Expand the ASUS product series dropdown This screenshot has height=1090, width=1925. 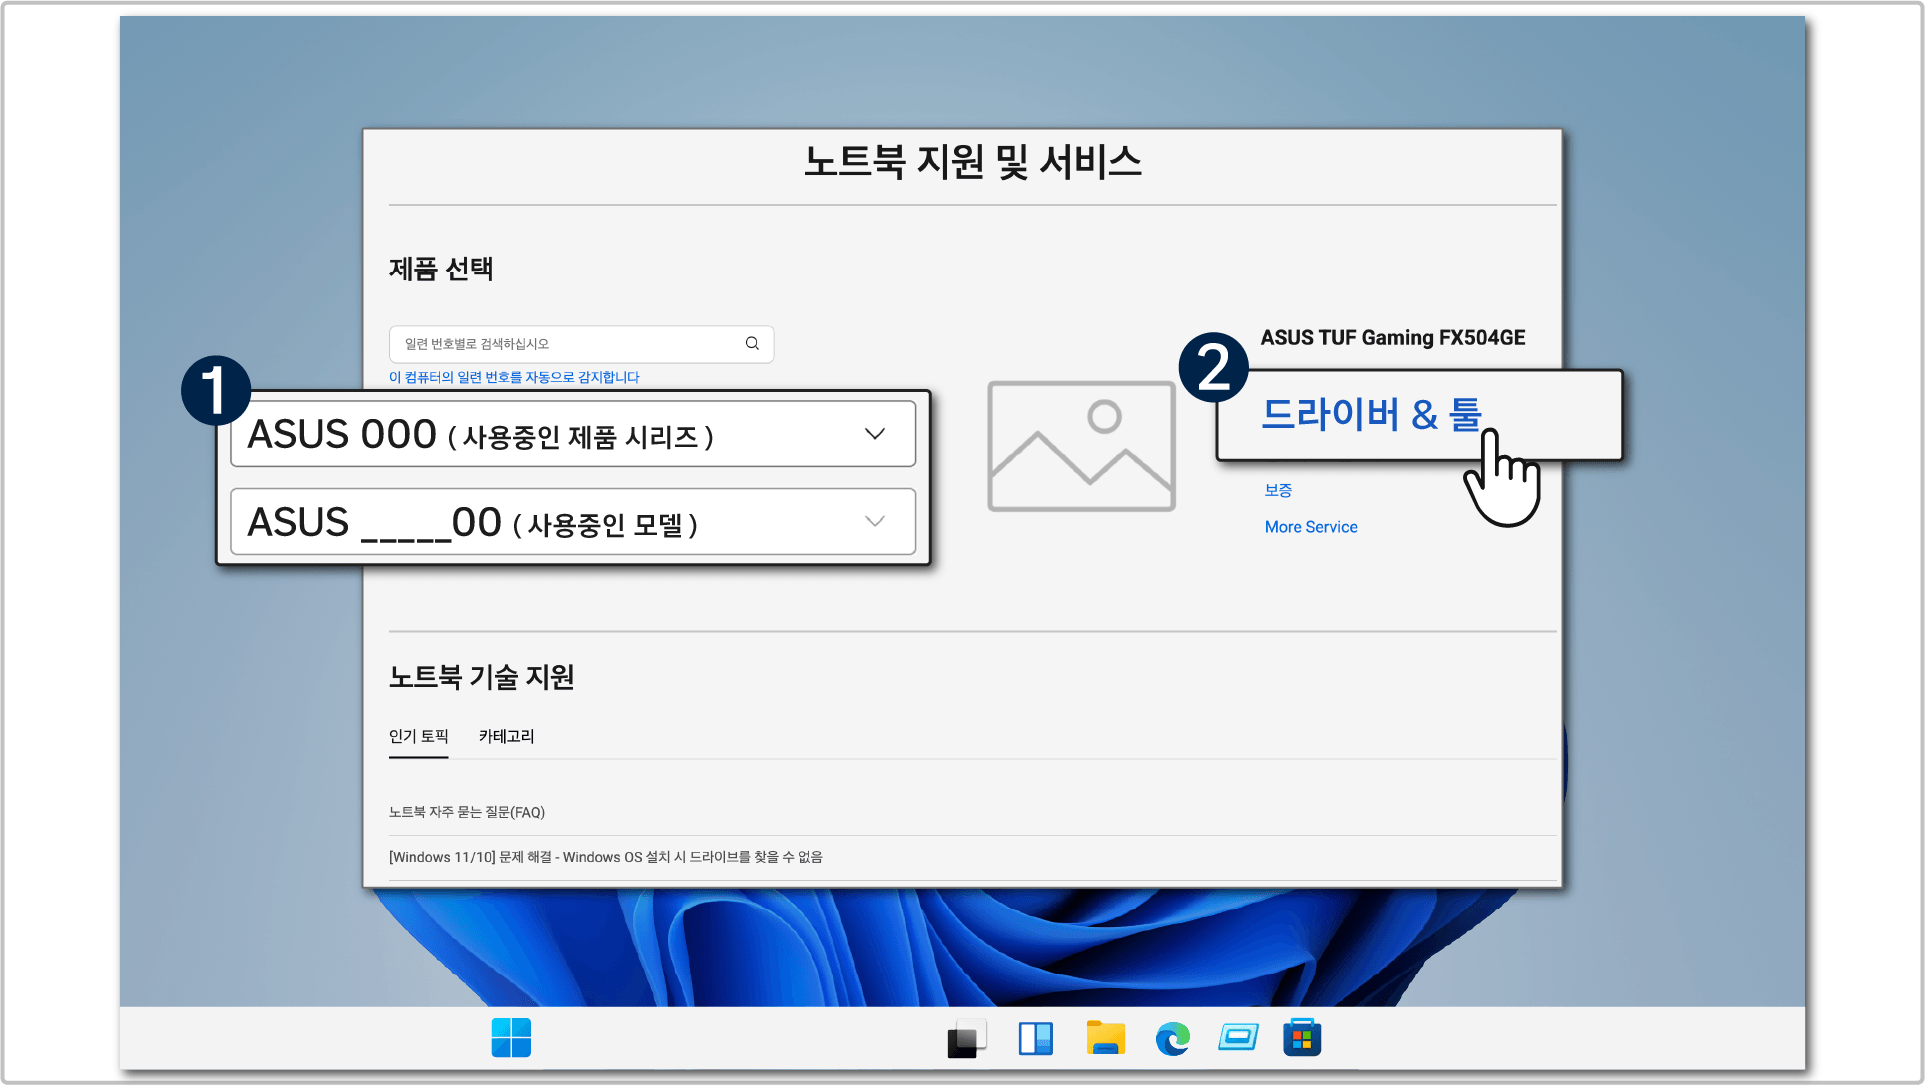[573, 434]
